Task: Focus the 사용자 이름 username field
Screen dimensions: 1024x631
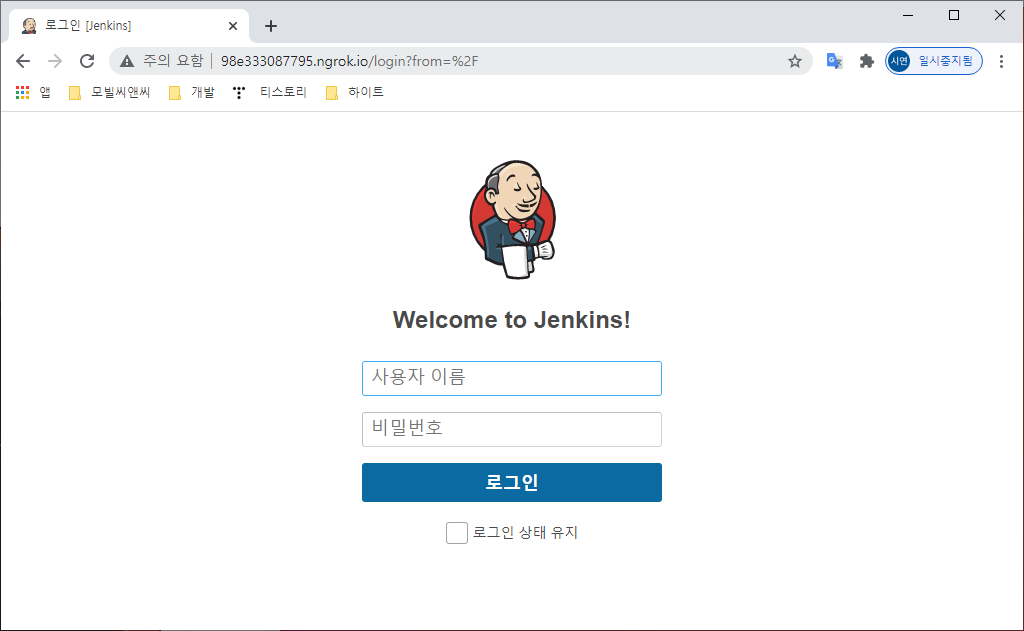Action: [x=512, y=378]
